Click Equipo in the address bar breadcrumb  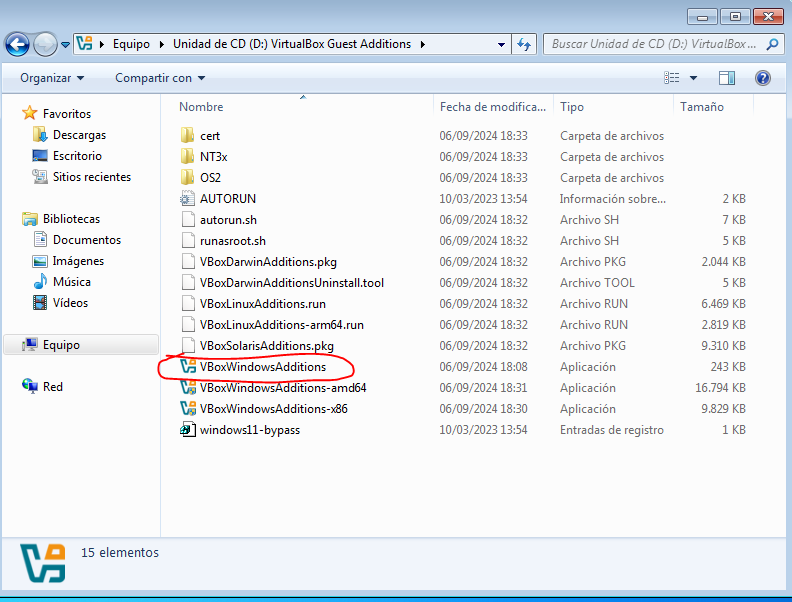click(131, 44)
